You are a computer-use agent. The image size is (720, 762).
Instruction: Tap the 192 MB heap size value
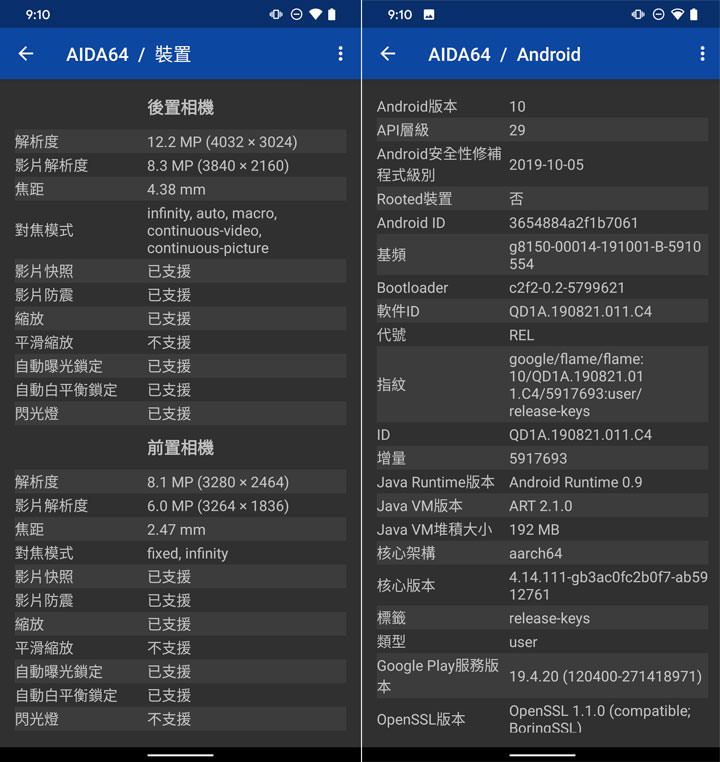[534, 530]
